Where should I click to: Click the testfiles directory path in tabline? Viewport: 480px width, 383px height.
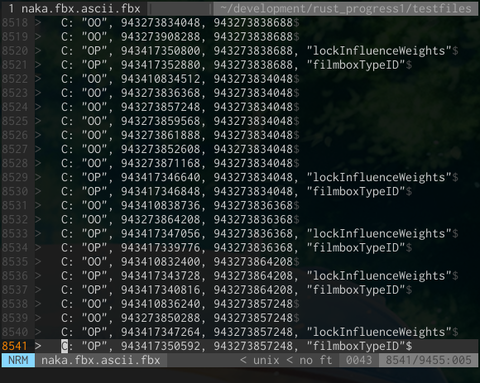[x=346, y=8]
